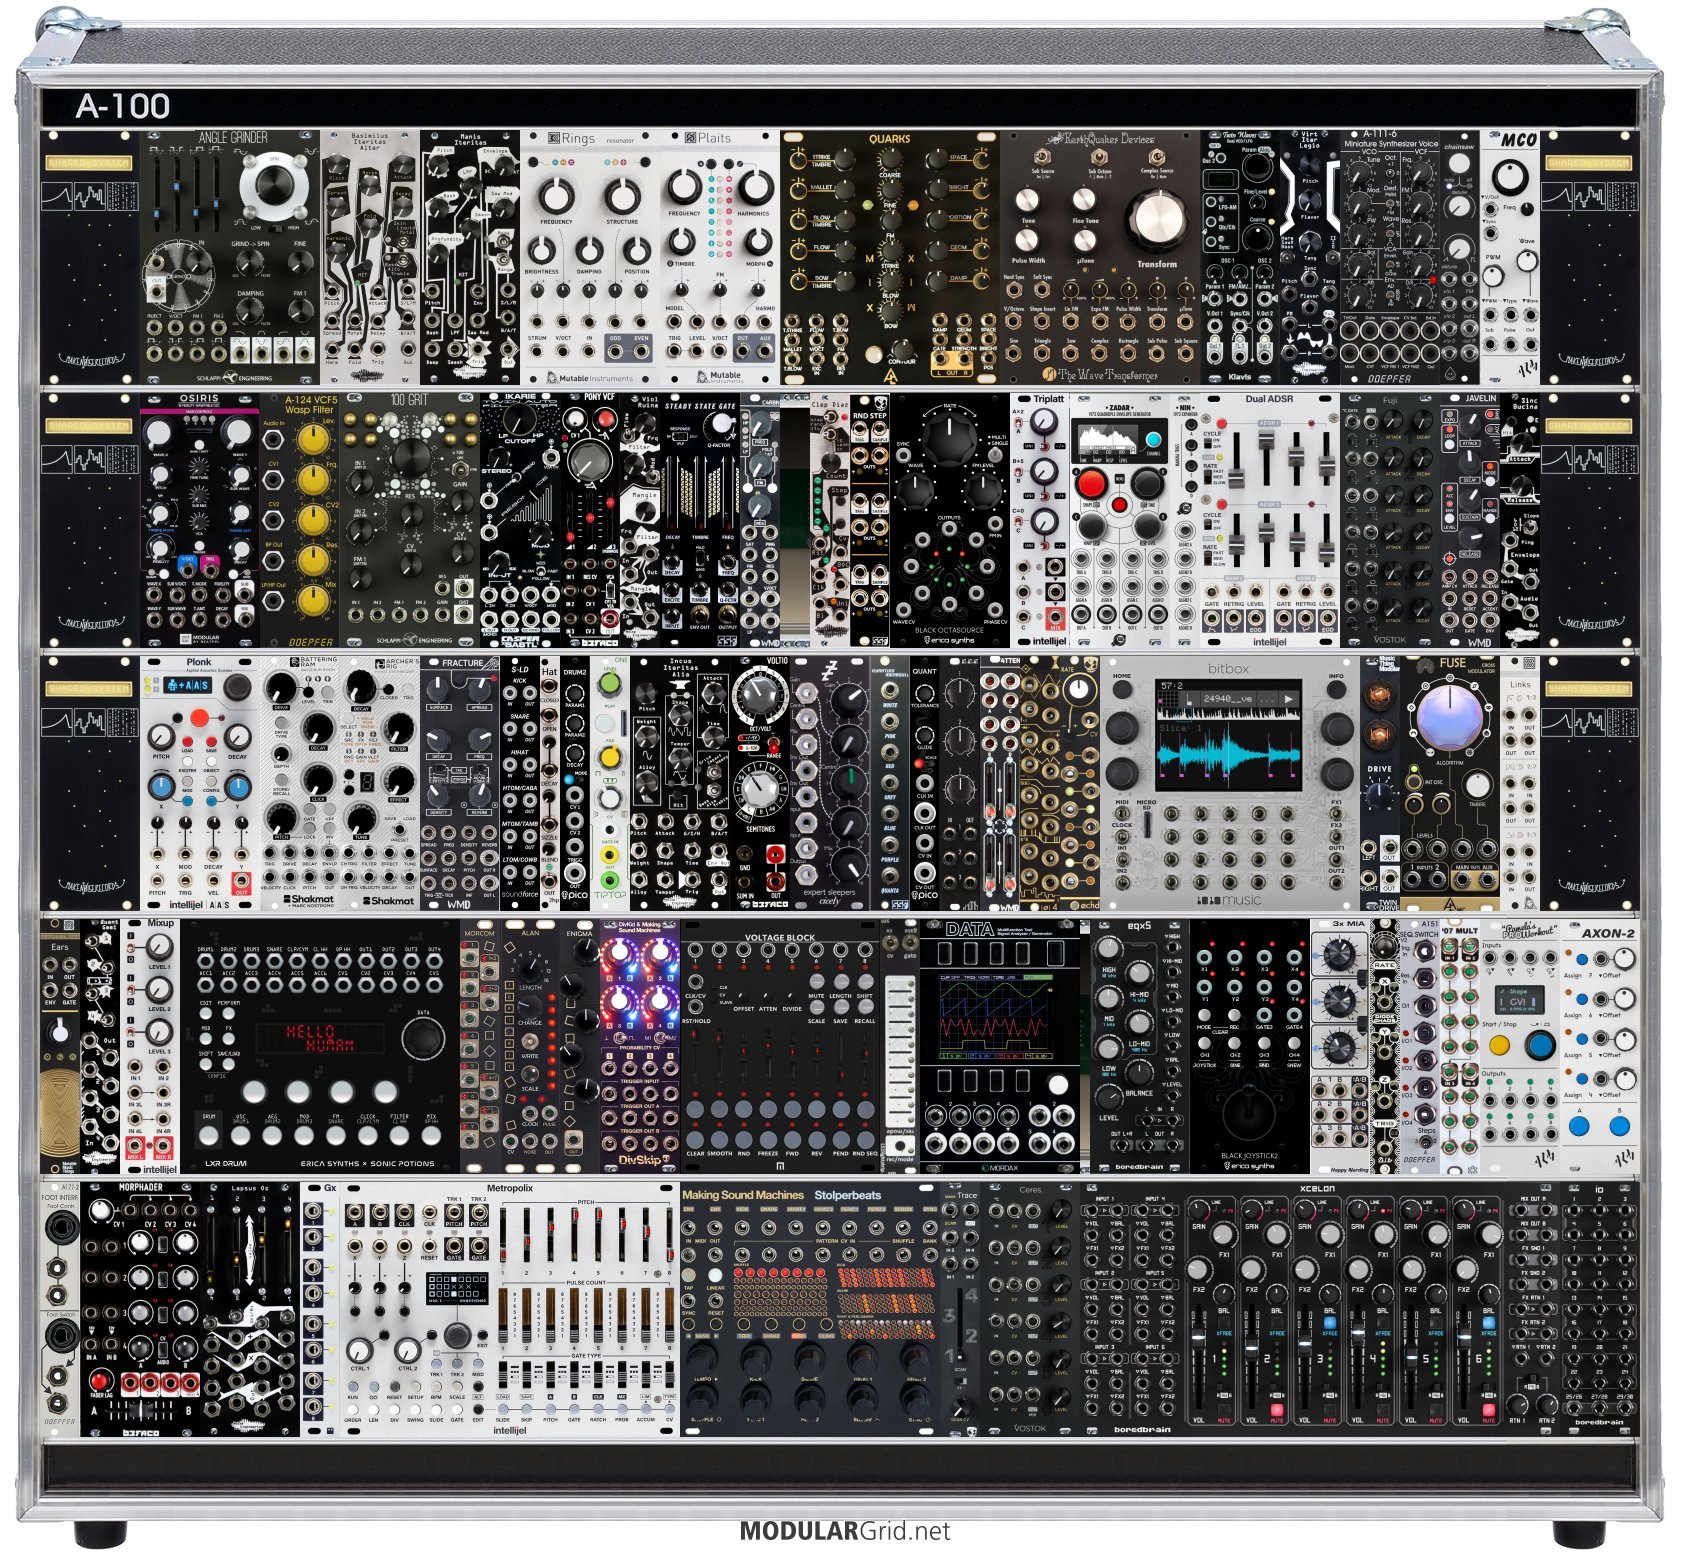Click the yellow Frq knob on Wasp Filter

click(313, 480)
